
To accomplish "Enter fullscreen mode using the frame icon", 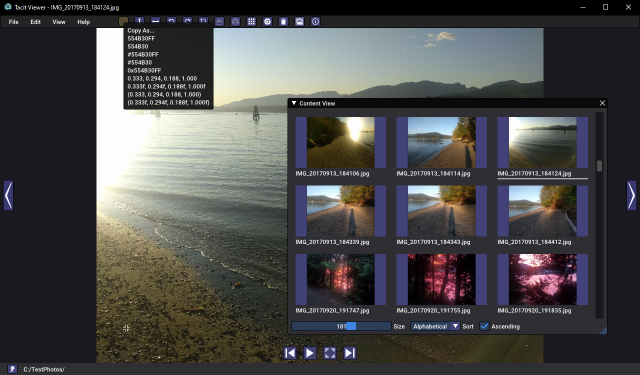I will [x=330, y=353].
